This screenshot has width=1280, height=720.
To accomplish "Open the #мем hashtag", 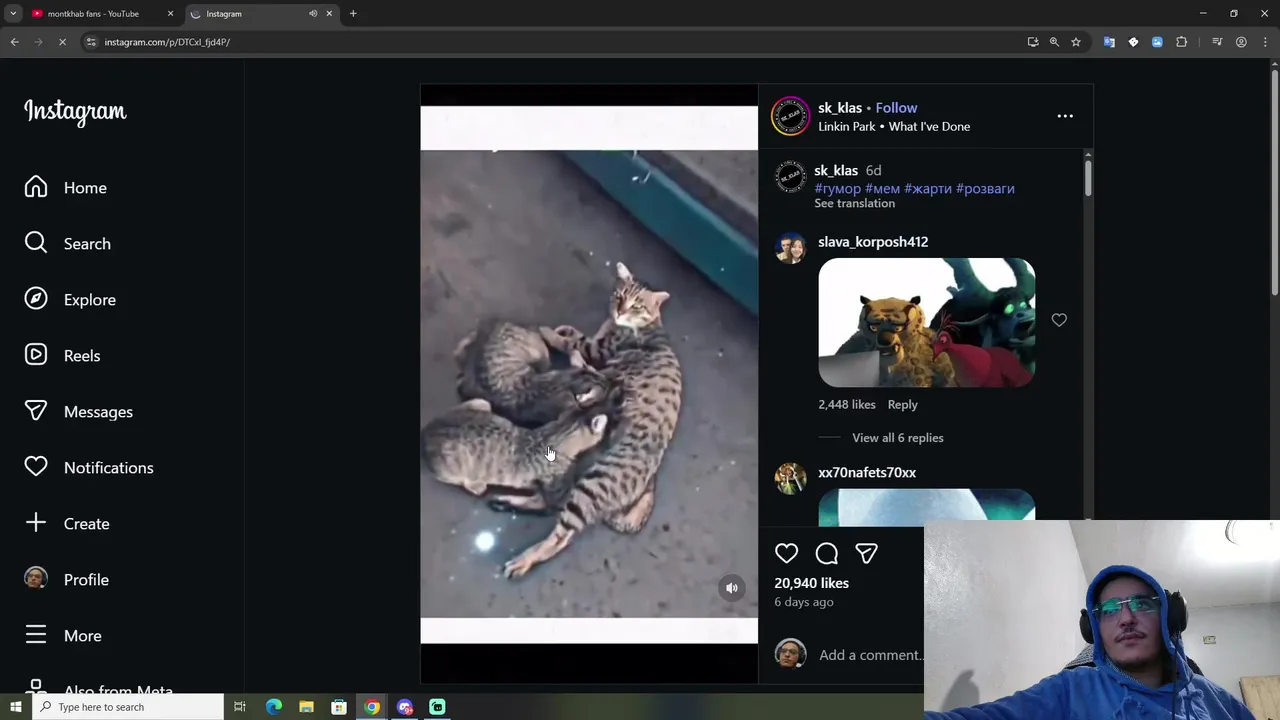I will pyautogui.click(x=882, y=189).
